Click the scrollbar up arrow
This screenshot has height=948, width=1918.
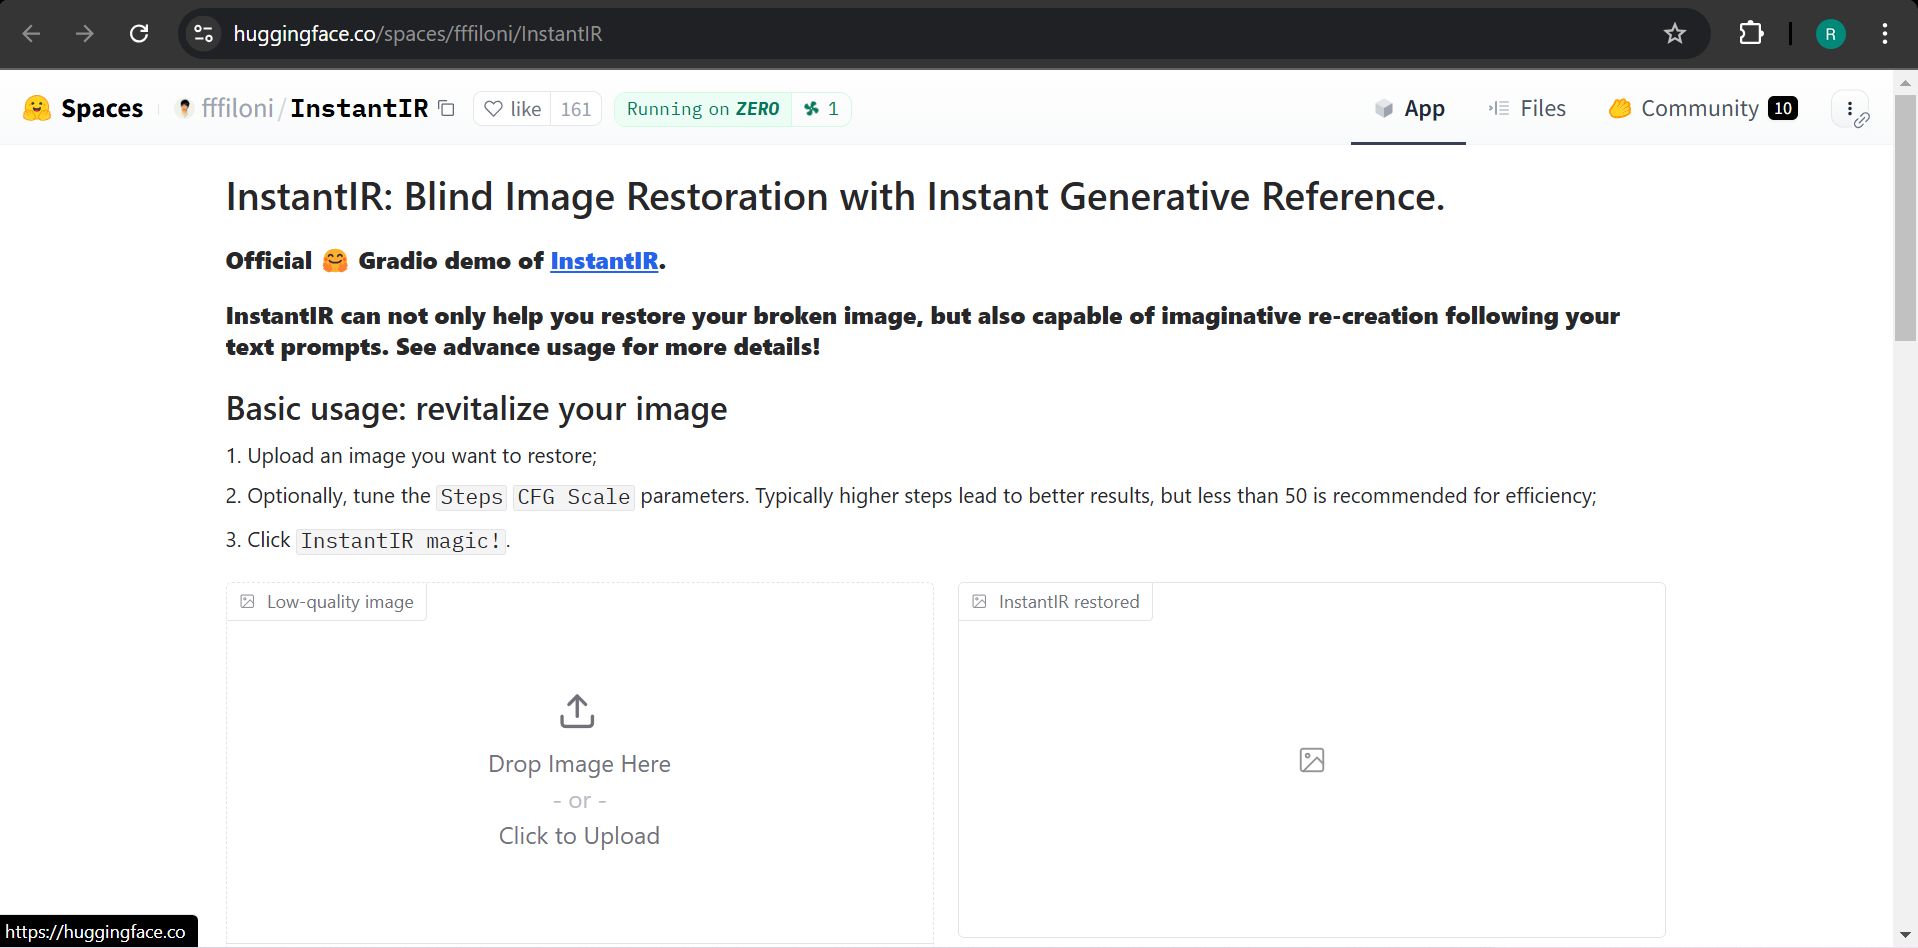(1905, 82)
